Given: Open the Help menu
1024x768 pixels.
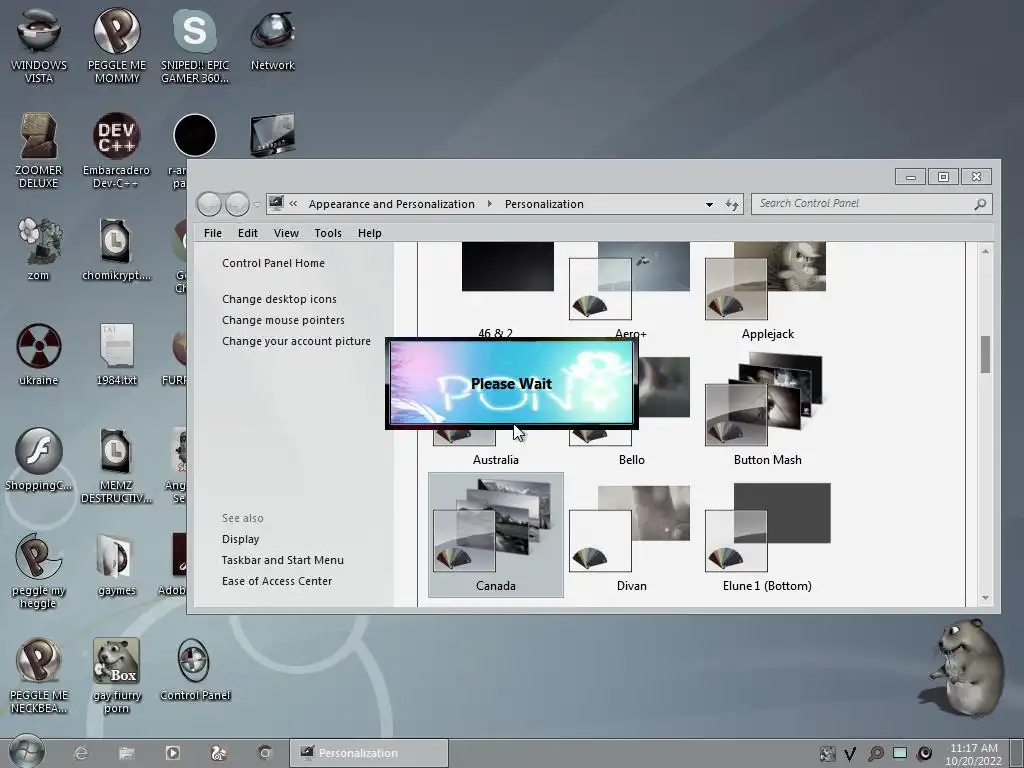Looking at the screenshot, I should [370, 233].
